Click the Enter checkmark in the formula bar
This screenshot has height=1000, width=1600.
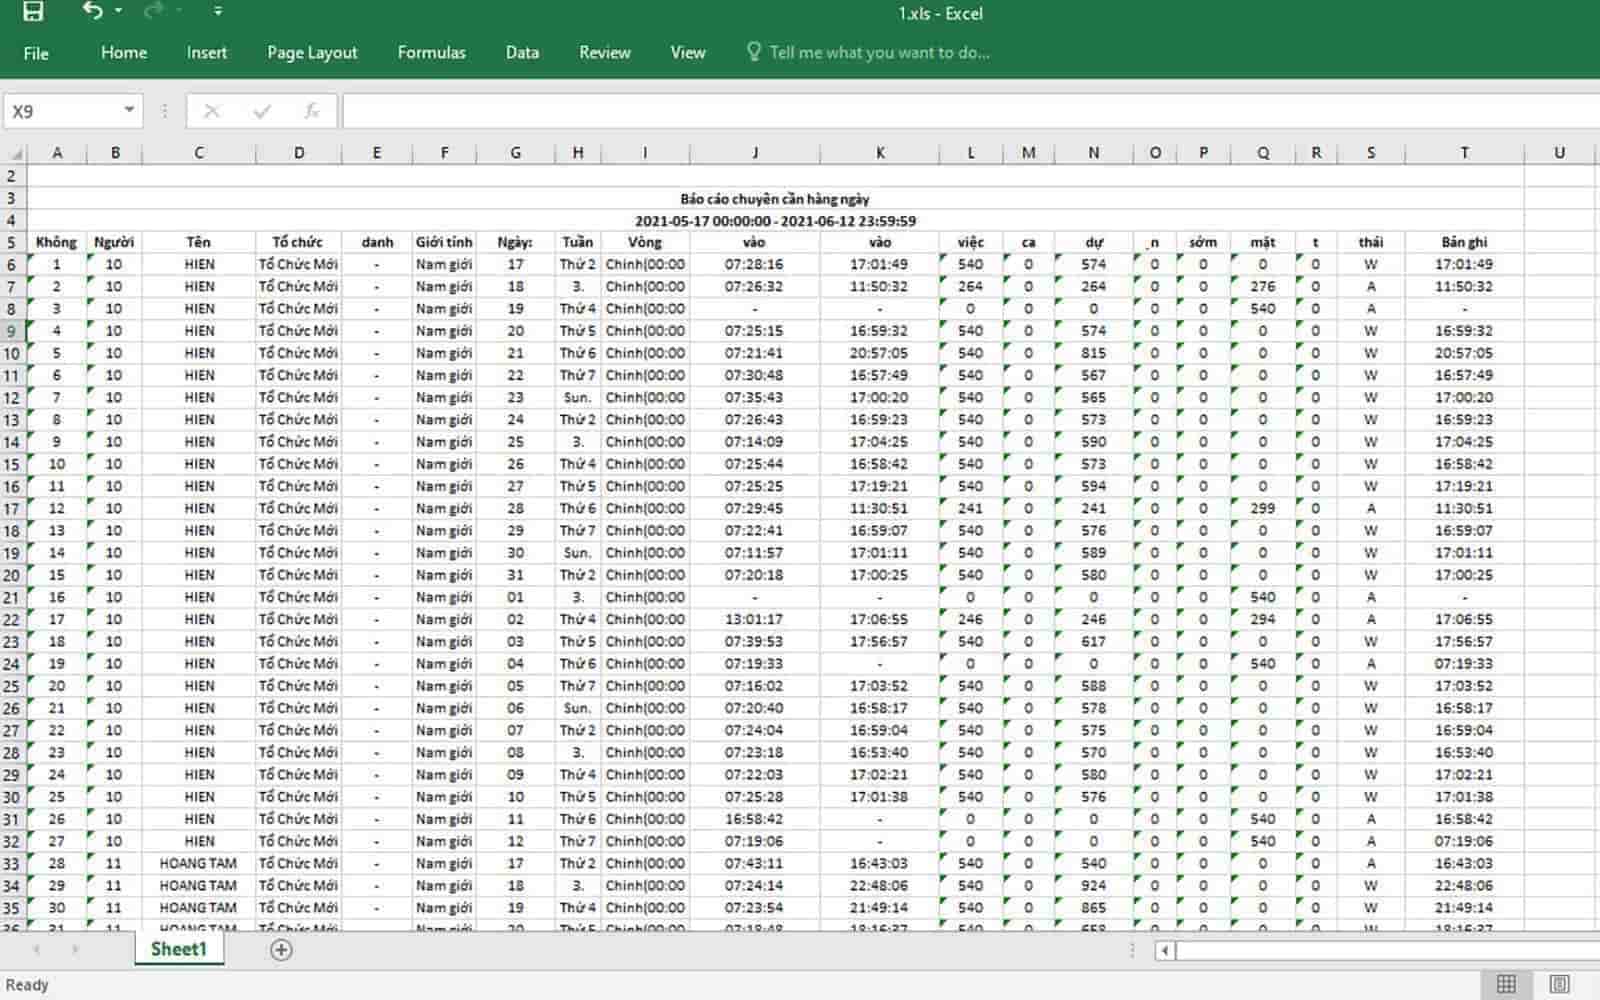click(262, 111)
